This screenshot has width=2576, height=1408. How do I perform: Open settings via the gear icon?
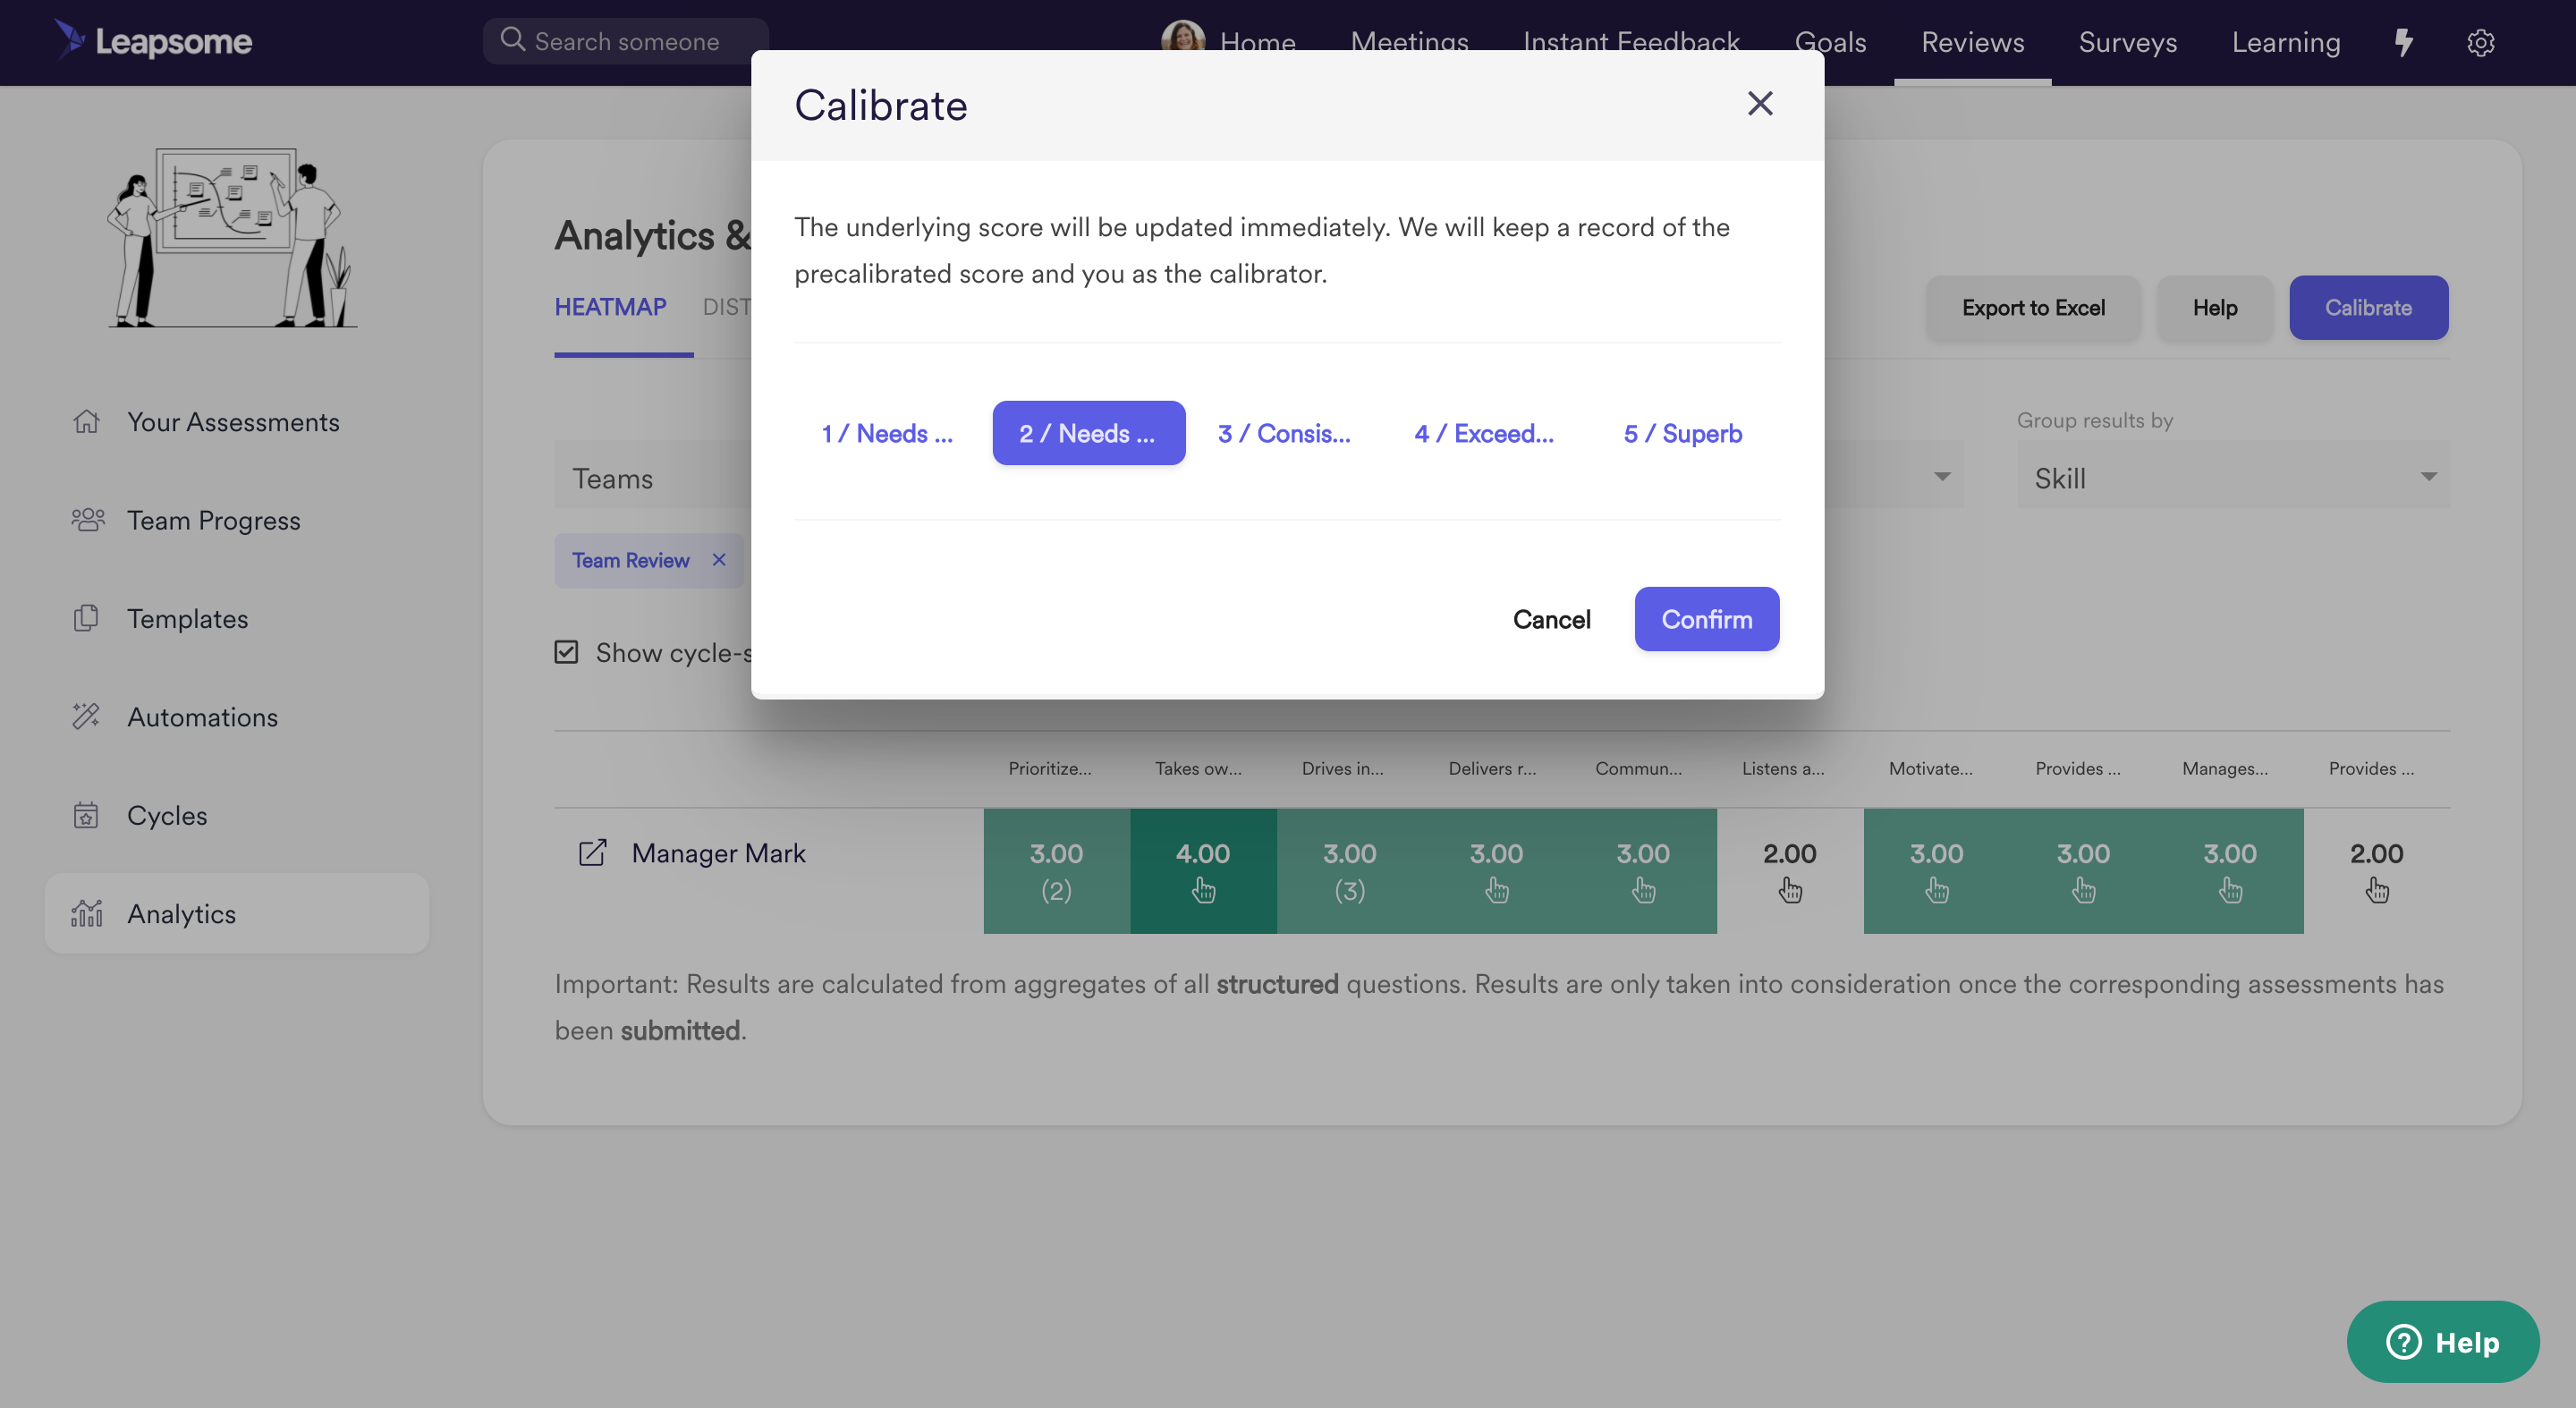2480,42
